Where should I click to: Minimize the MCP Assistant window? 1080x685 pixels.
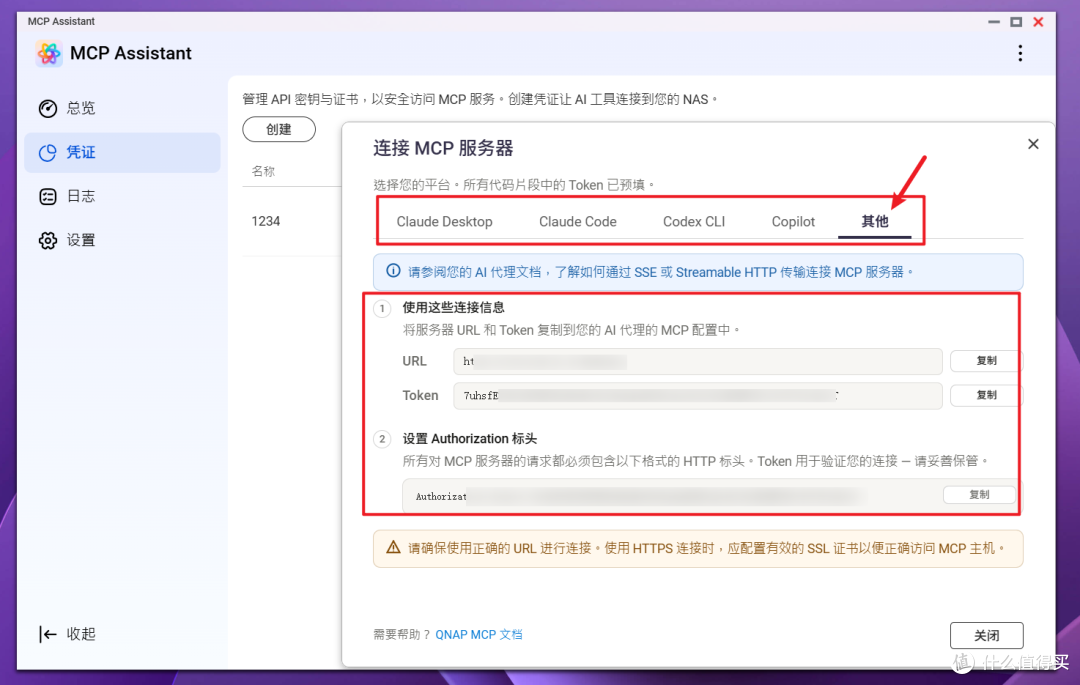pyautogui.click(x=994, y=22)
